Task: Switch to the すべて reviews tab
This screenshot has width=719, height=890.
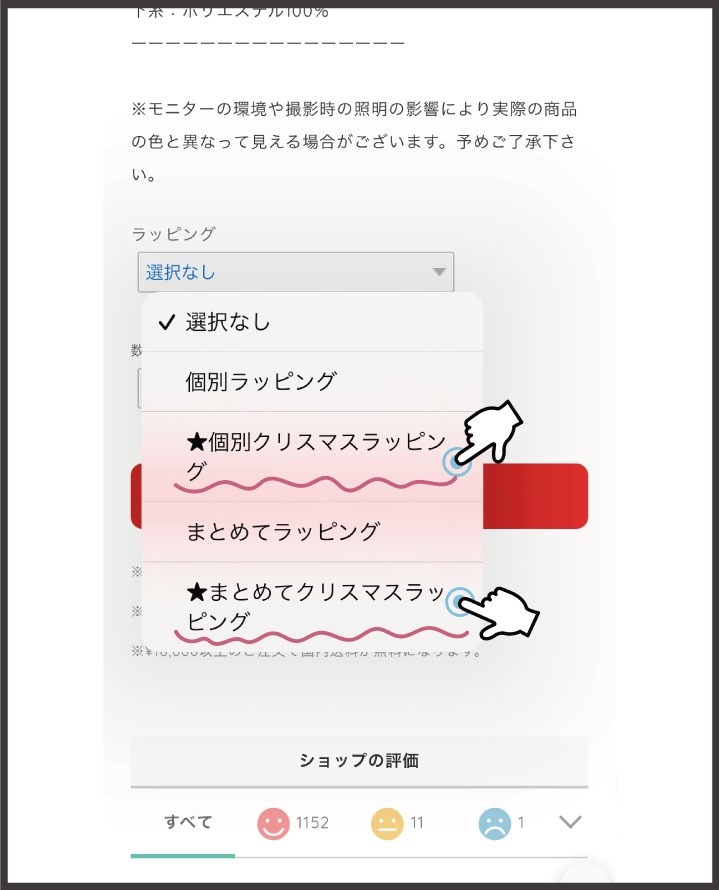Action: 188,822
